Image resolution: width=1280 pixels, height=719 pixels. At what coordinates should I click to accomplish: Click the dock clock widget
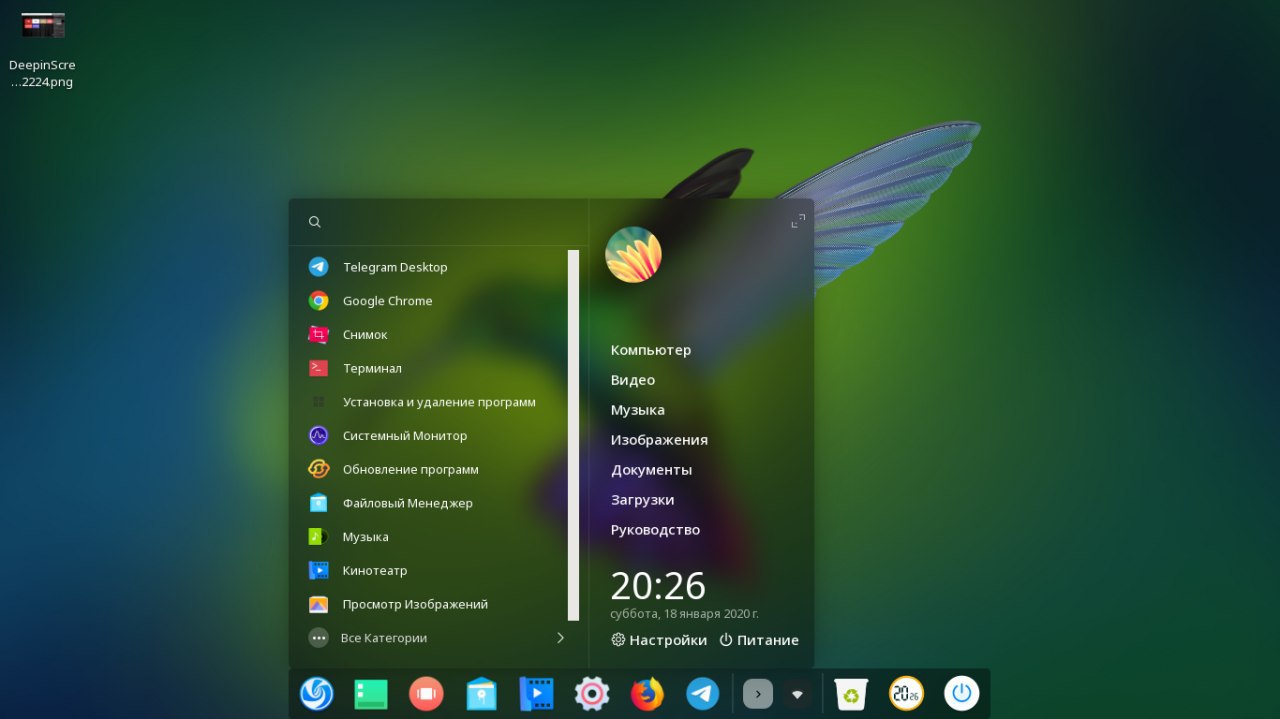coord(906,693)
